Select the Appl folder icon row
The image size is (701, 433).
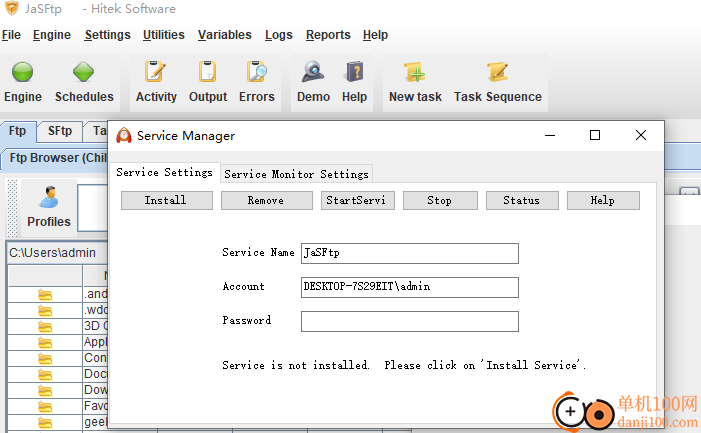45,343
